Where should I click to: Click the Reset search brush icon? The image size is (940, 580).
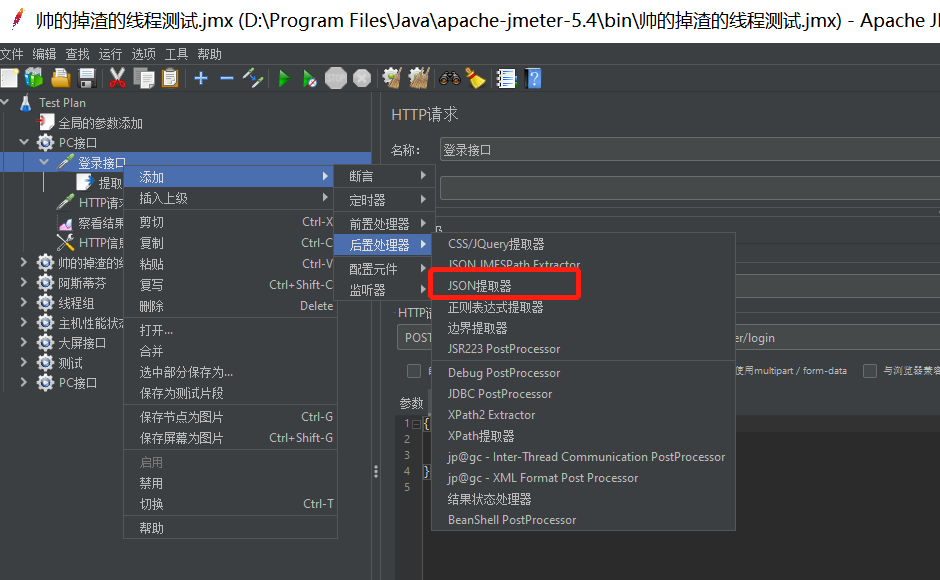tap(475, 78)
